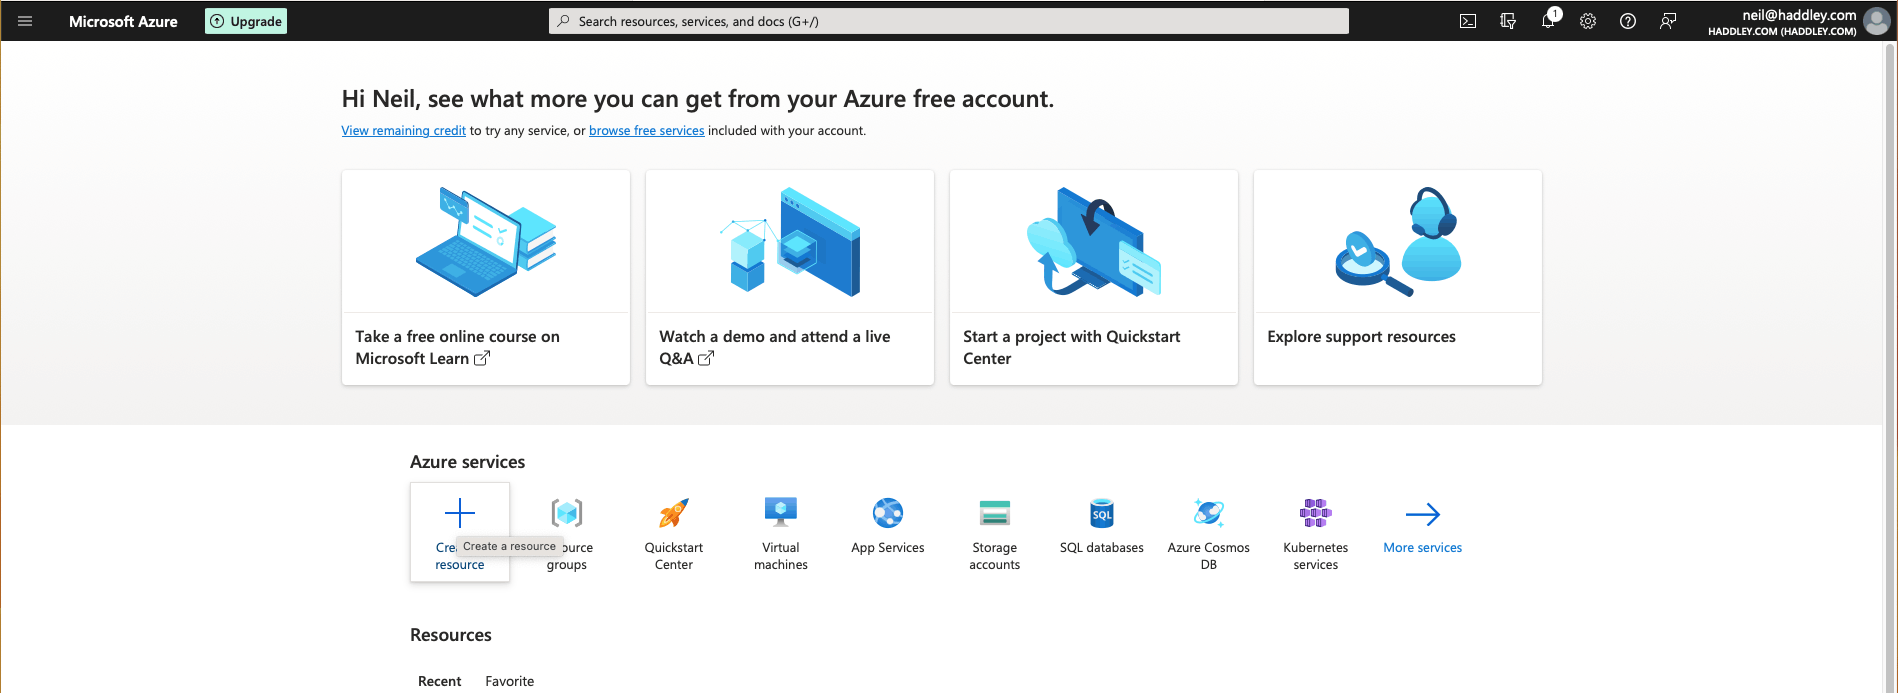The image size is (1898, 693).
Task: Open Cloud Shell from top bar
Action: (x=1468, y=21)
